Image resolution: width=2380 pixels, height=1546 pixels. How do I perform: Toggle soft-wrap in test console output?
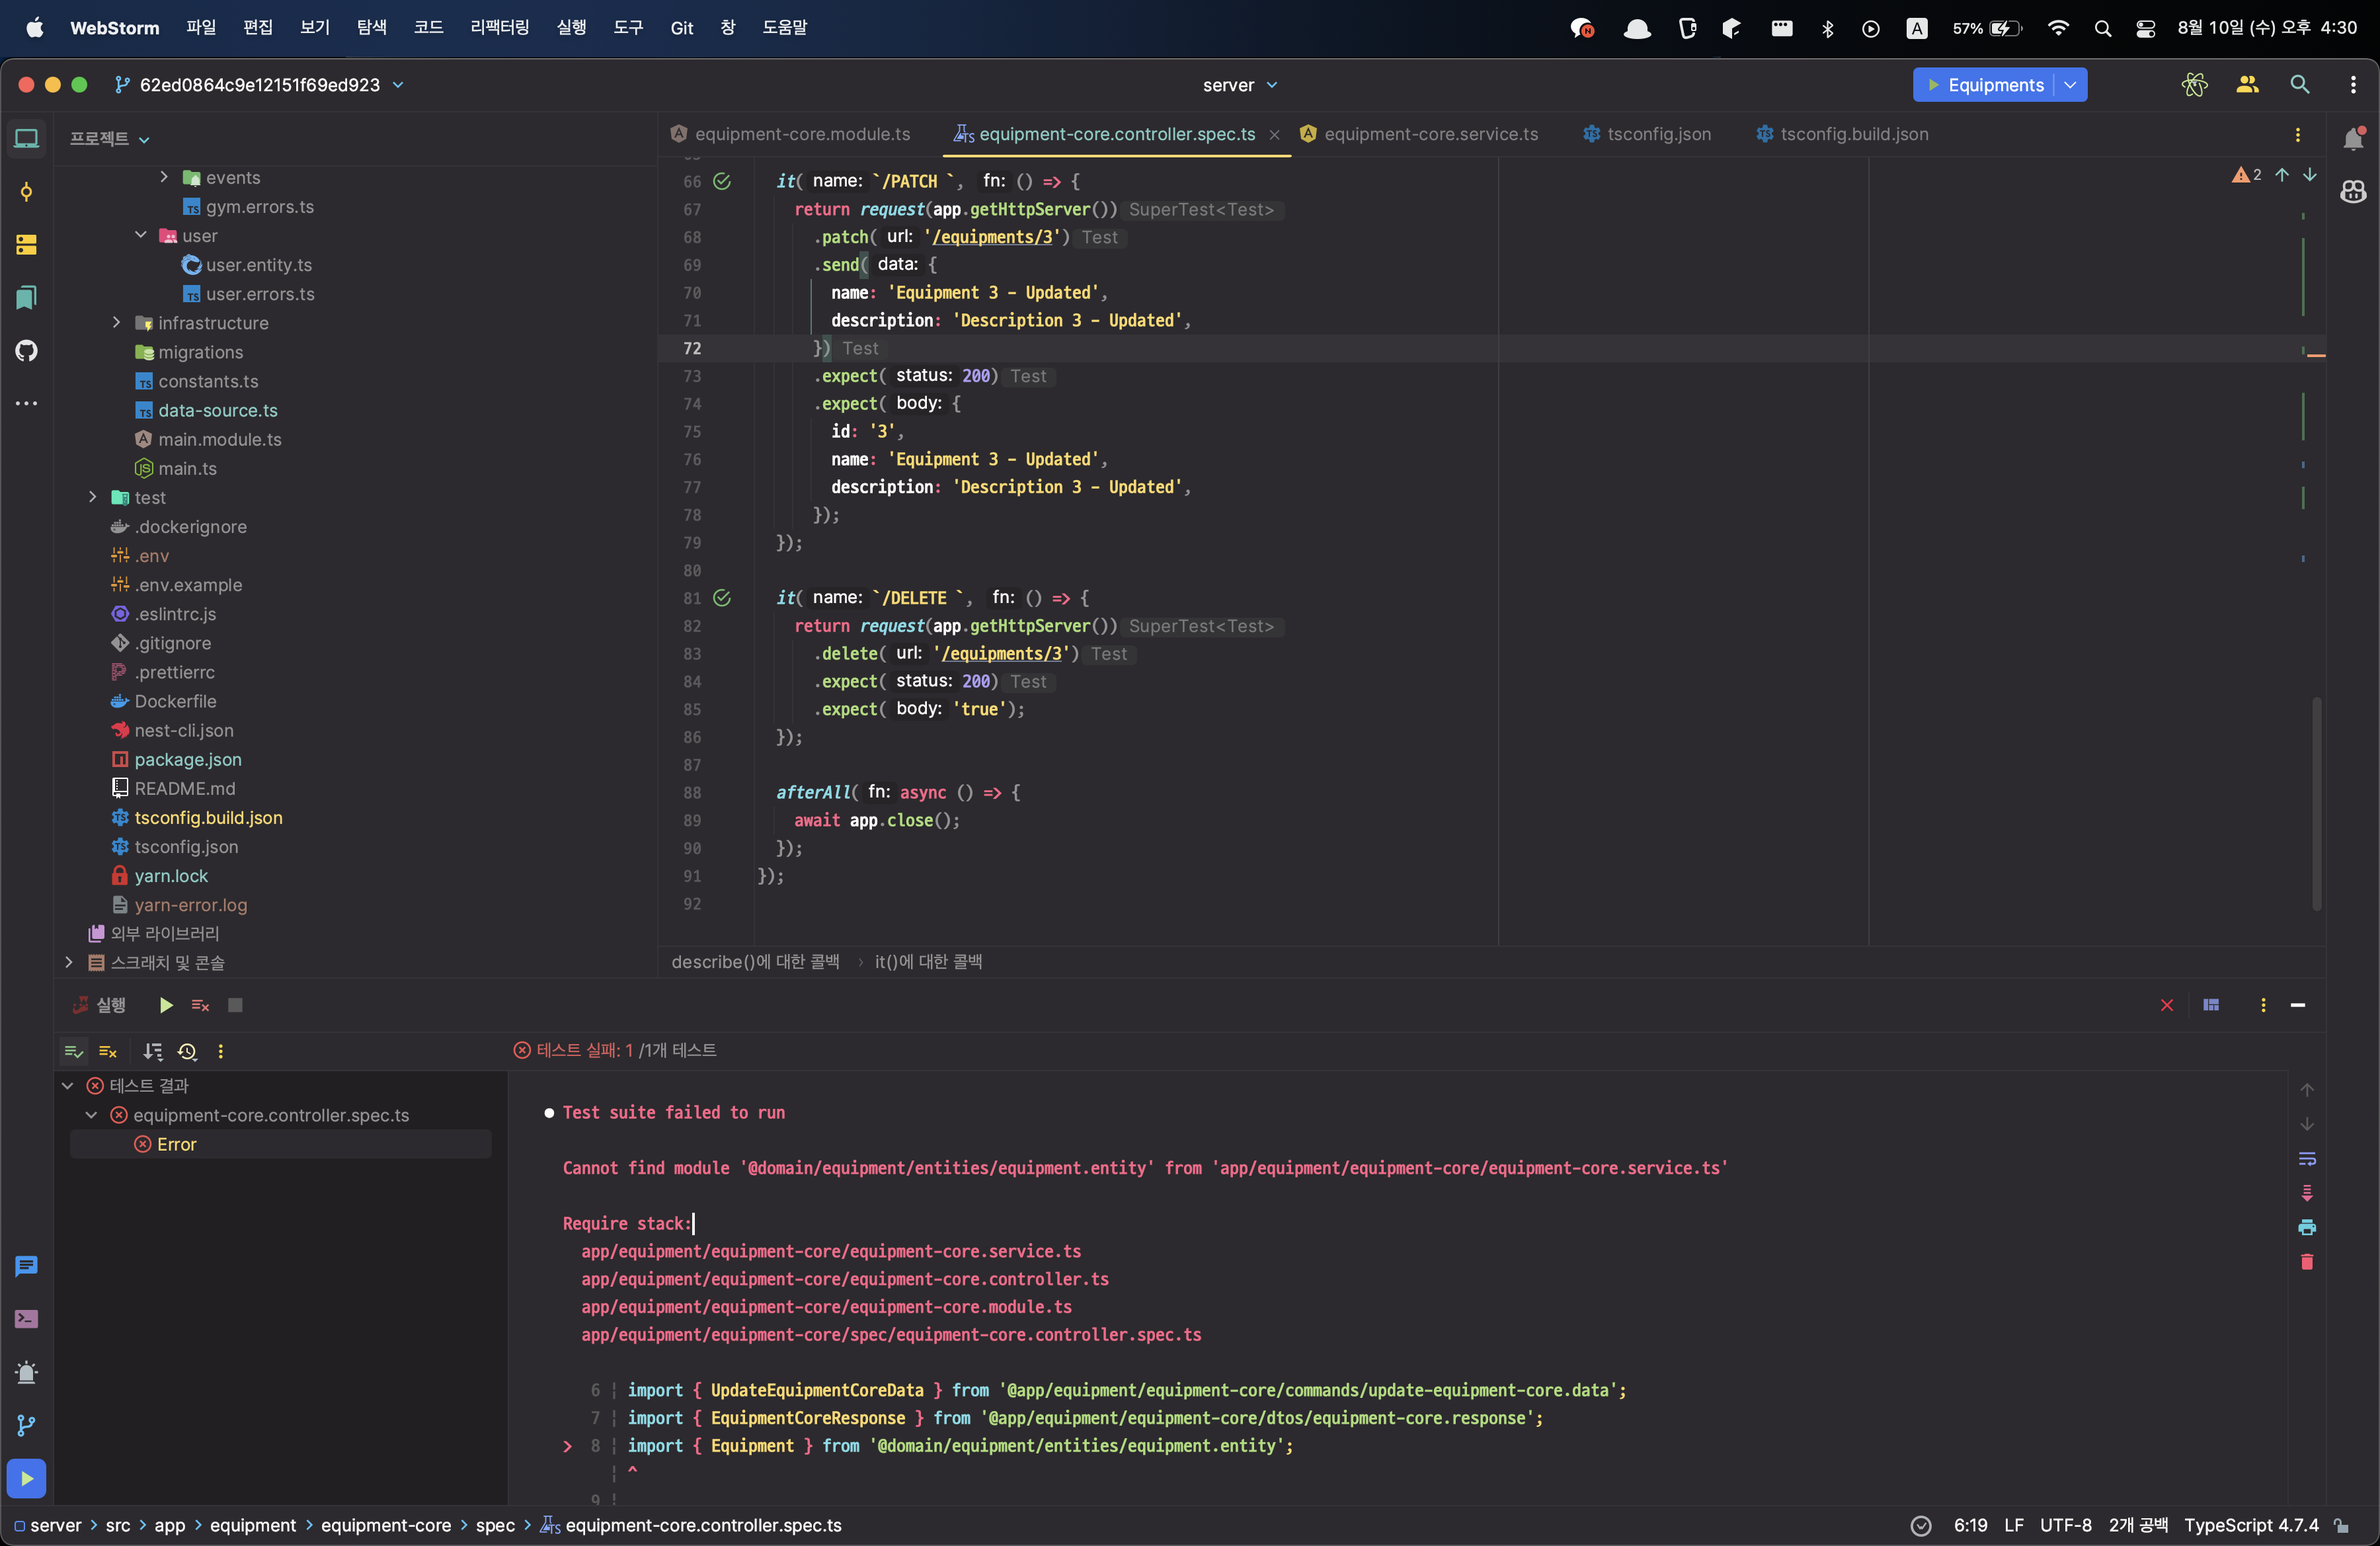[x=2307, y=1159]
